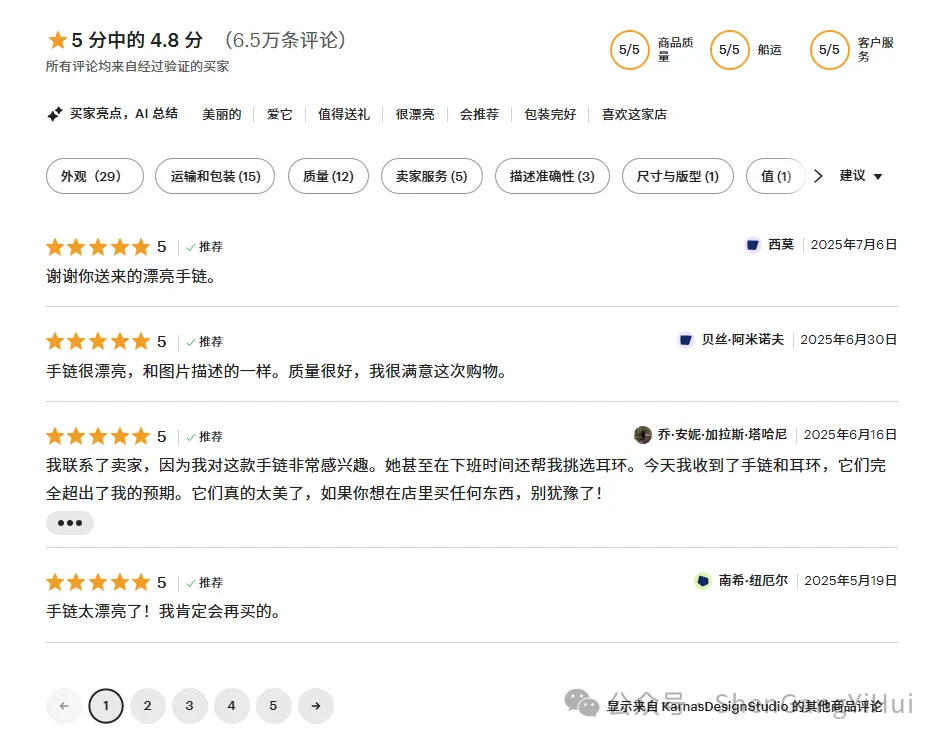Select the 商品质量 5/5 score circle

(630, 49)
